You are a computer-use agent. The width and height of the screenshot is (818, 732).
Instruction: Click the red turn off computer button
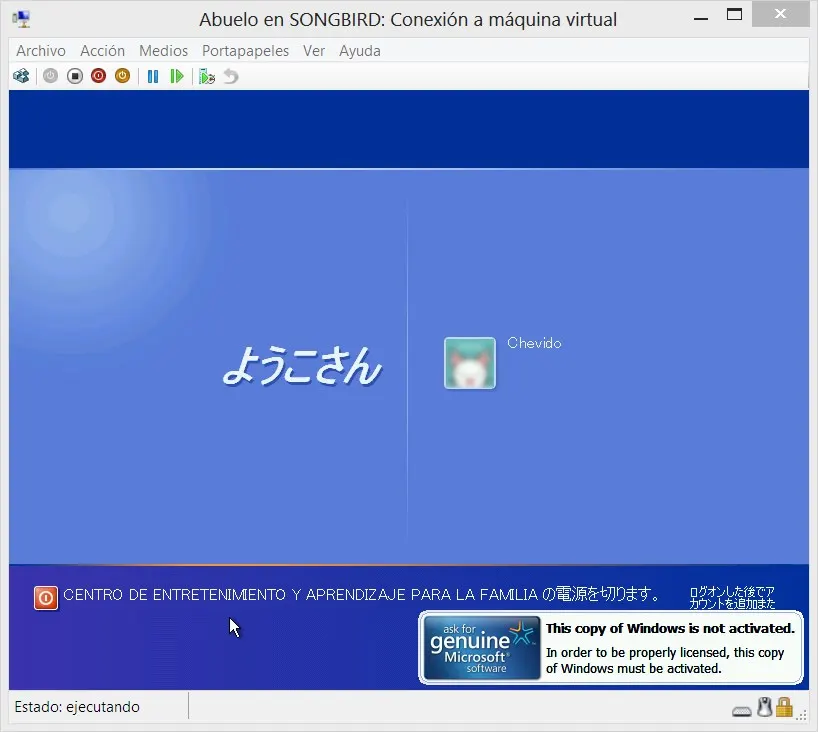pos(44,594)
